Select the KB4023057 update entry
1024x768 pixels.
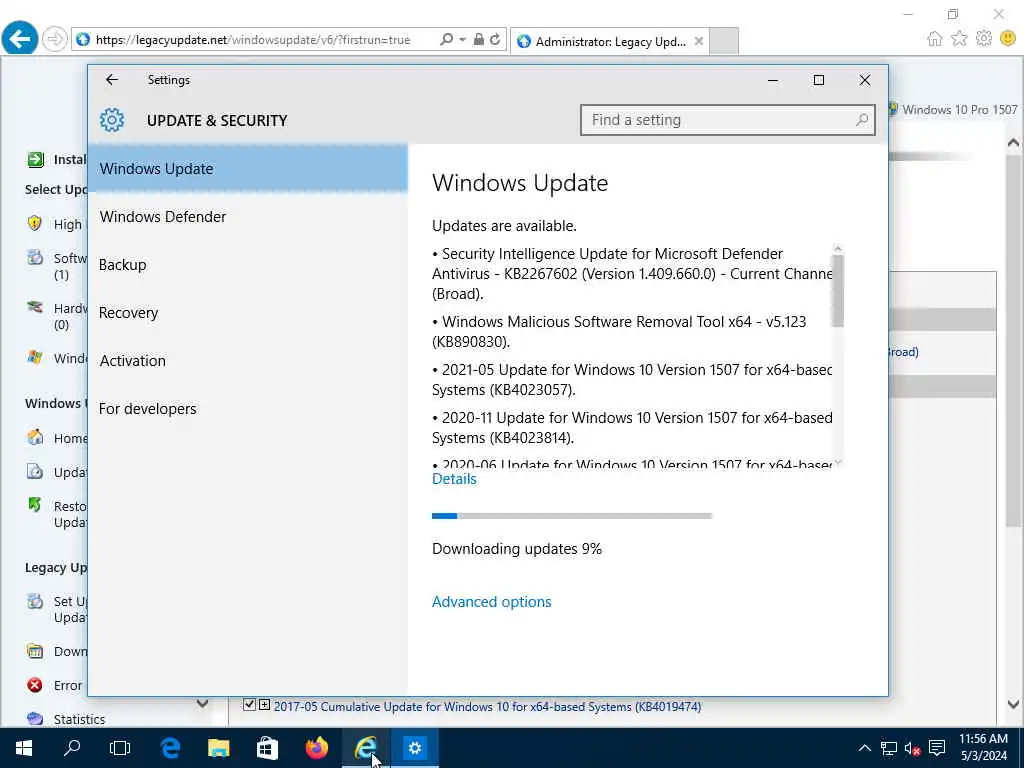(x=632, y=379)
